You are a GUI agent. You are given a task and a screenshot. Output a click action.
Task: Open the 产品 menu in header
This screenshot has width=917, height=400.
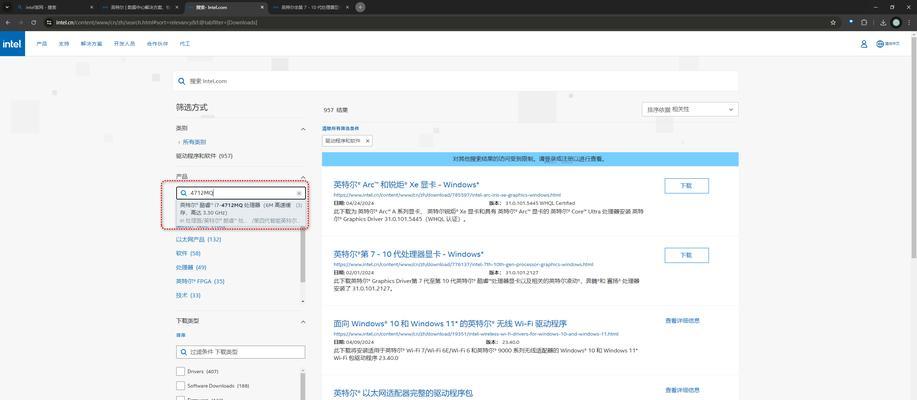pyautogui.click(x=42, y=44)
